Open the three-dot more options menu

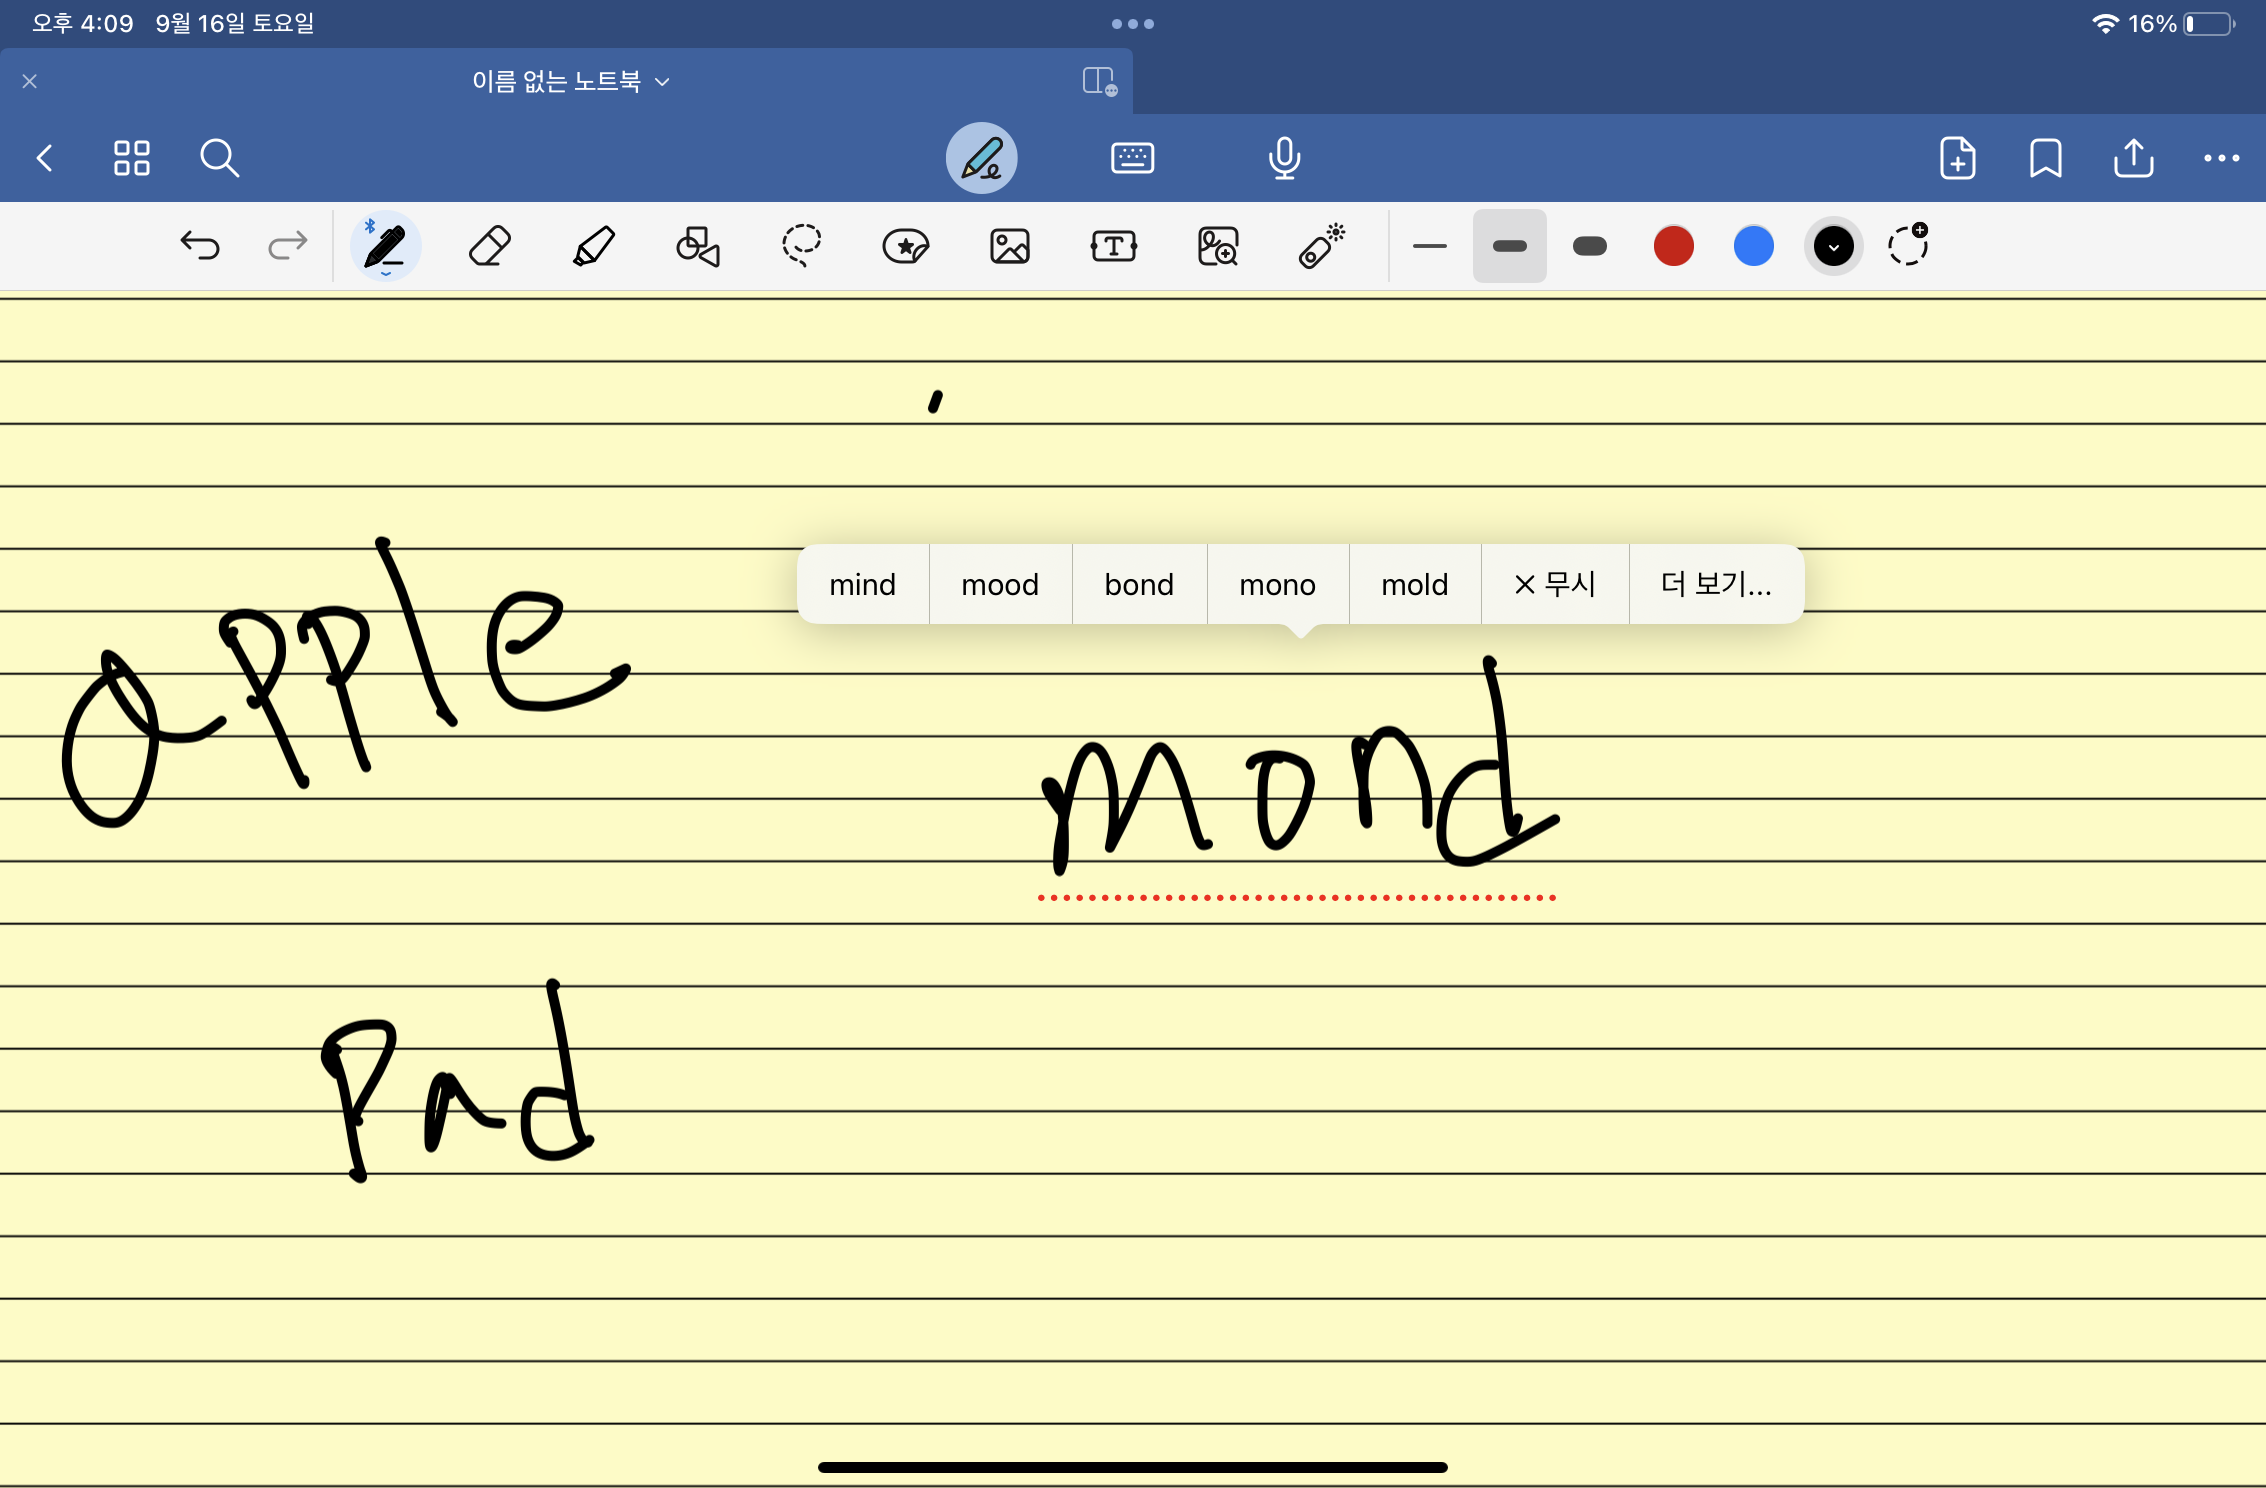pyautogui.click(x=2221, y=158)
